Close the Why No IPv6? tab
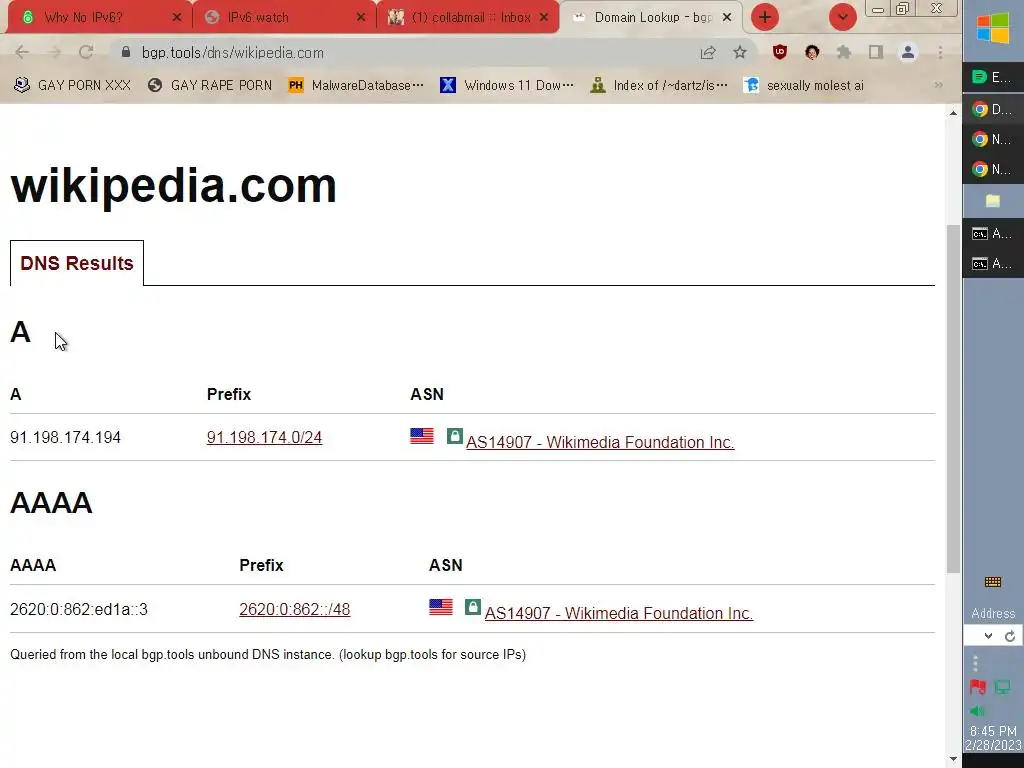Screen dimensions: 1024x768 [176, 18]
